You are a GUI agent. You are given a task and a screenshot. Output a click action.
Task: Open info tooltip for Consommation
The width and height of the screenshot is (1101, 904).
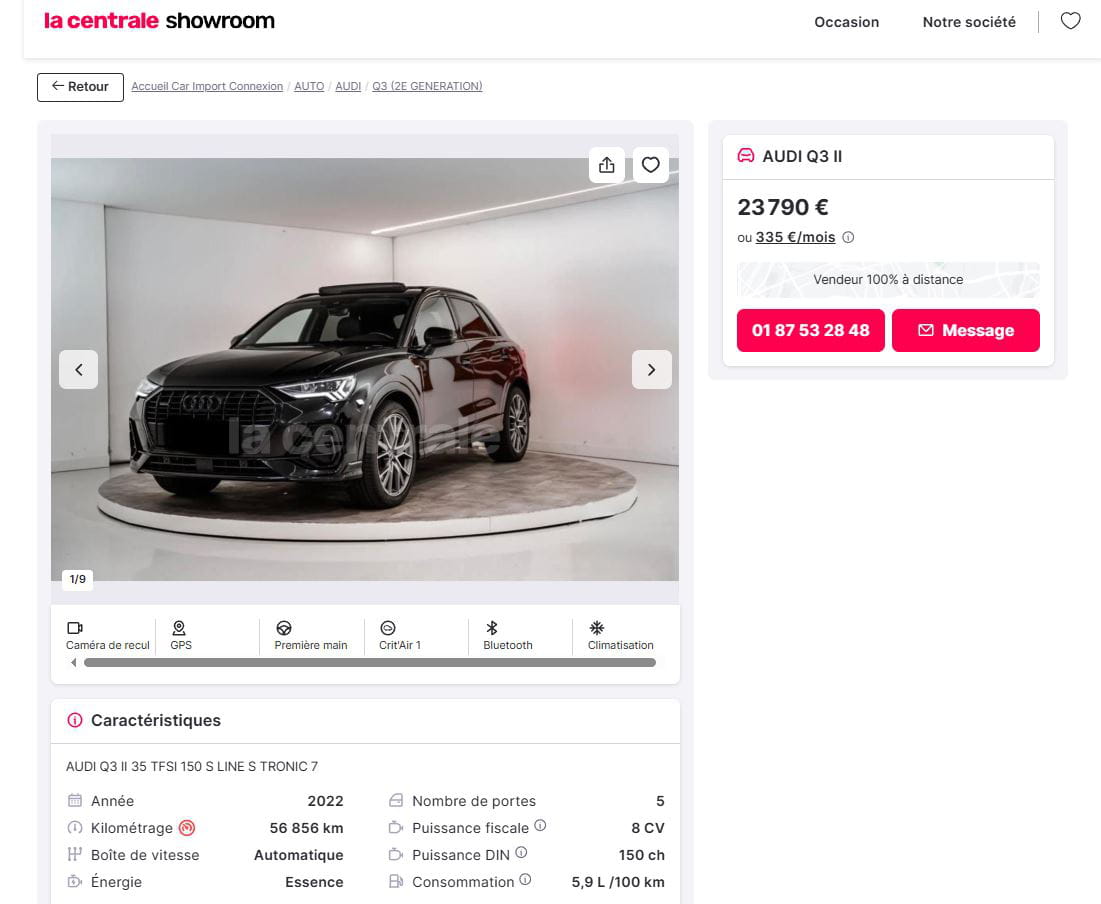(x=526, y=880)
